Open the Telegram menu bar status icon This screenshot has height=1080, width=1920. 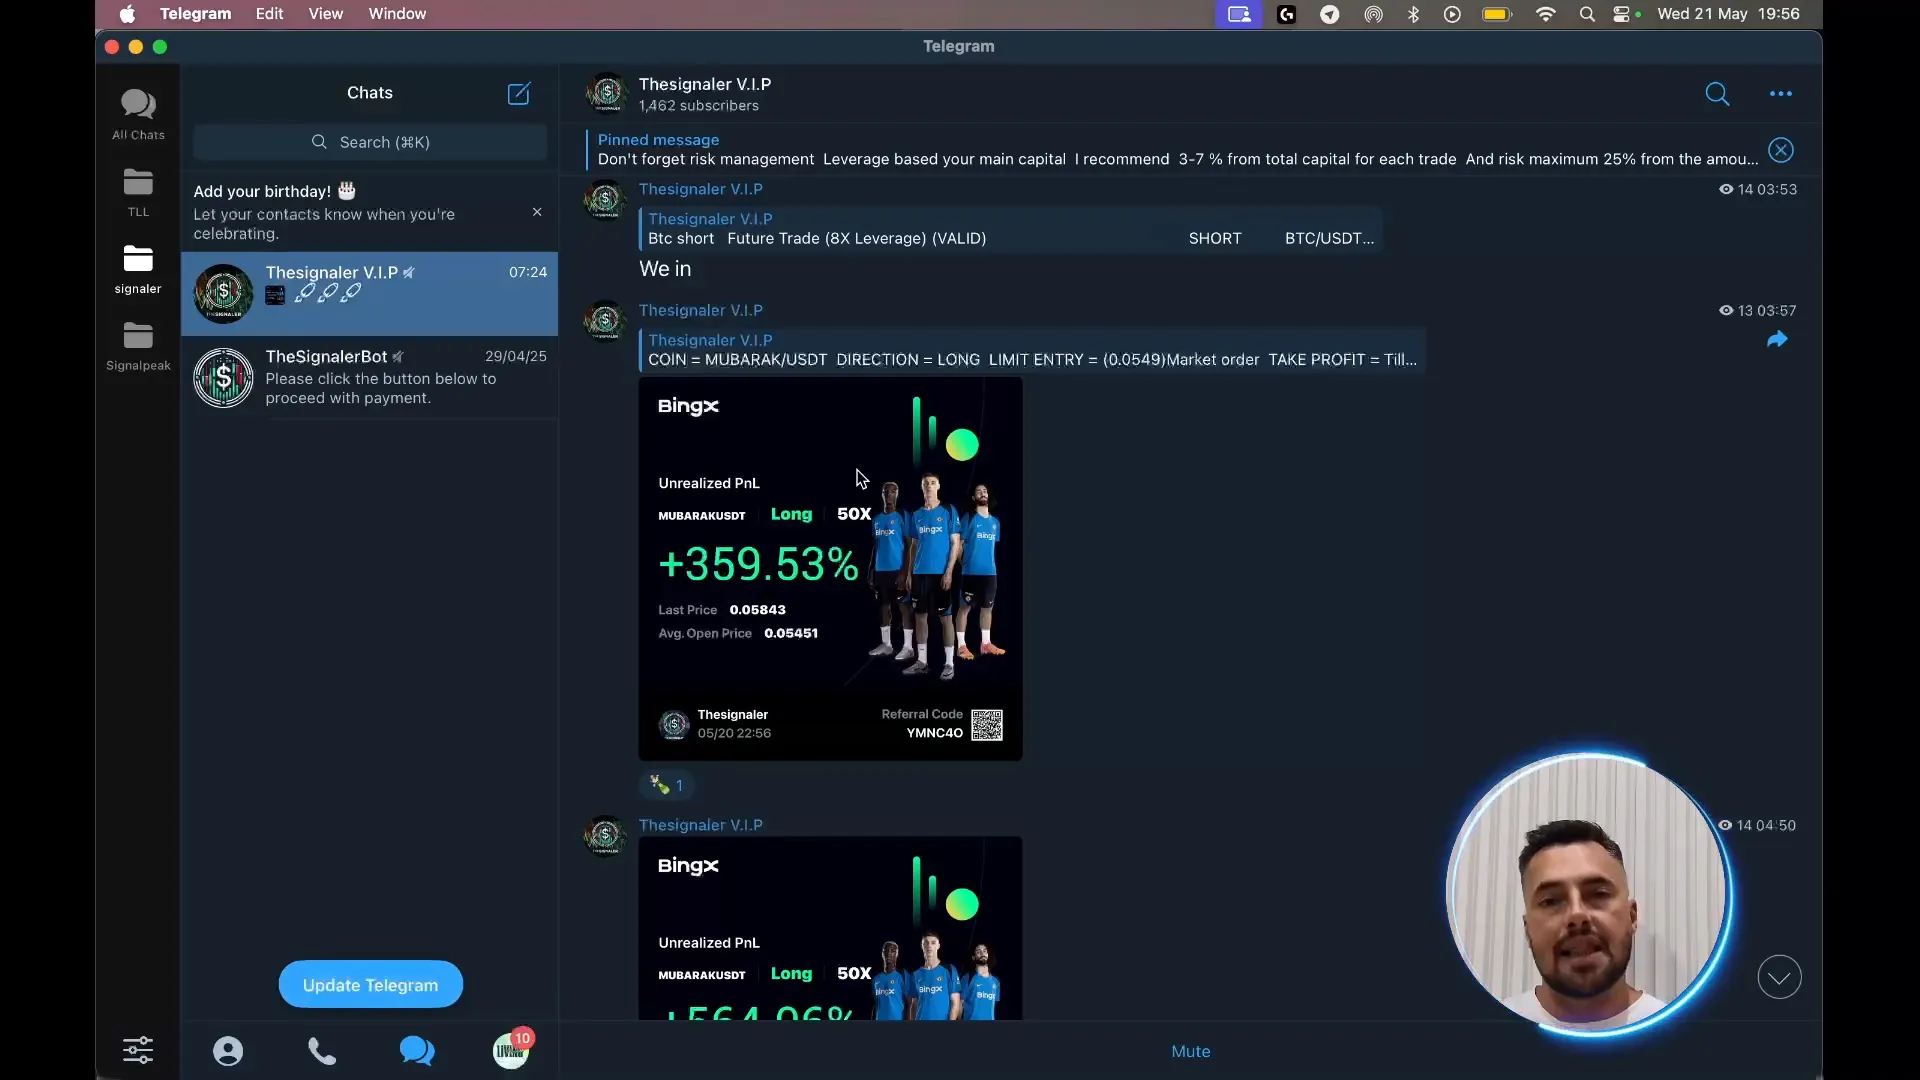coord(1329,14)
